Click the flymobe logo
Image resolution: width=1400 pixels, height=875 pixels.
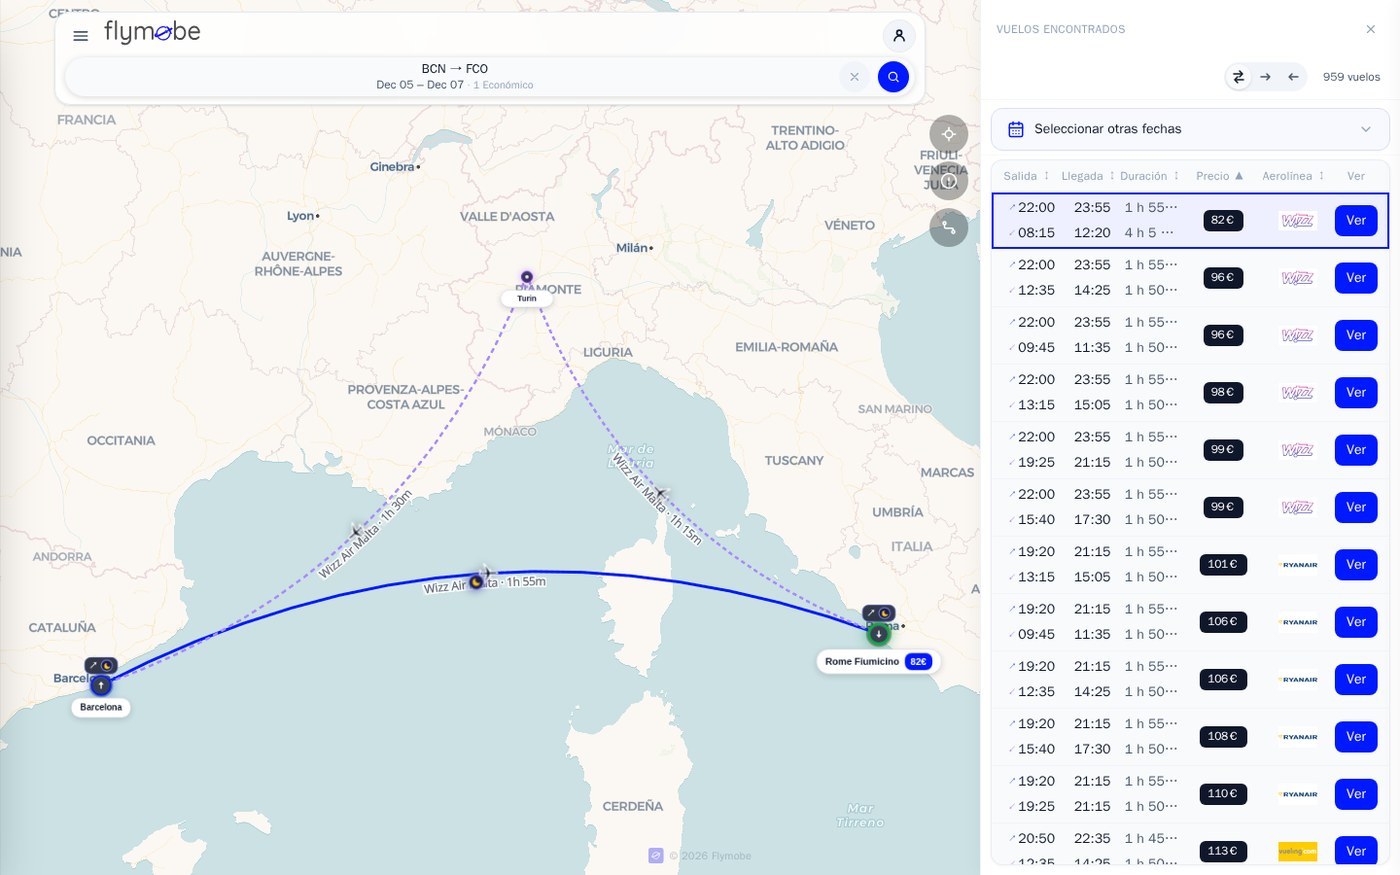click(x=152, y=33)
